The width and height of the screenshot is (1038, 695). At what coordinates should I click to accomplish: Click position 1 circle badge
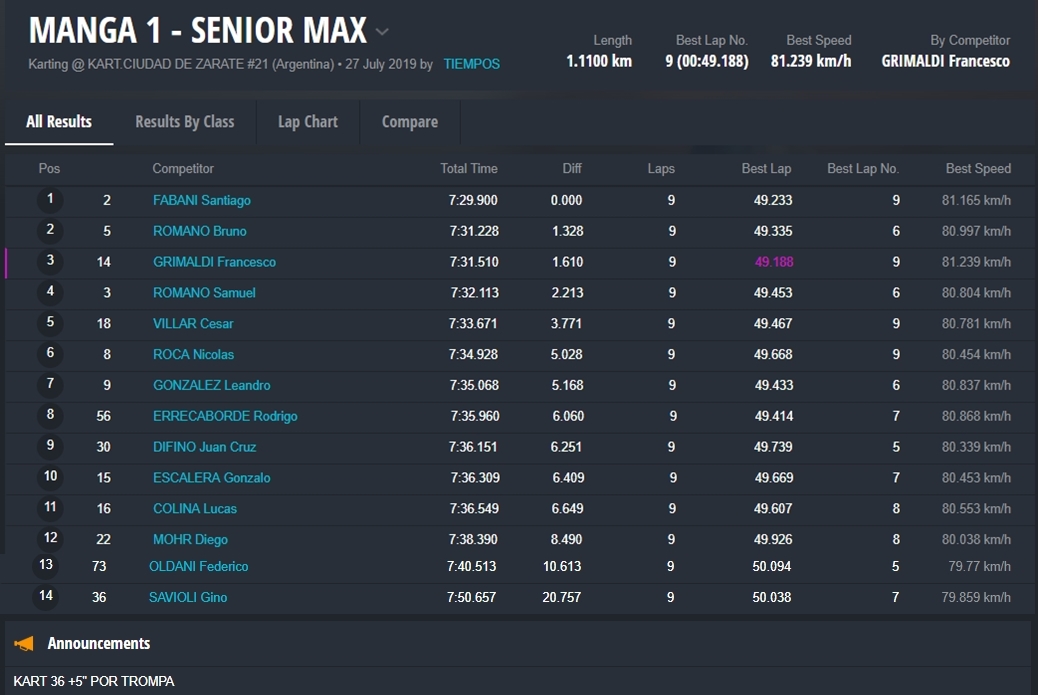click(50, 200)
